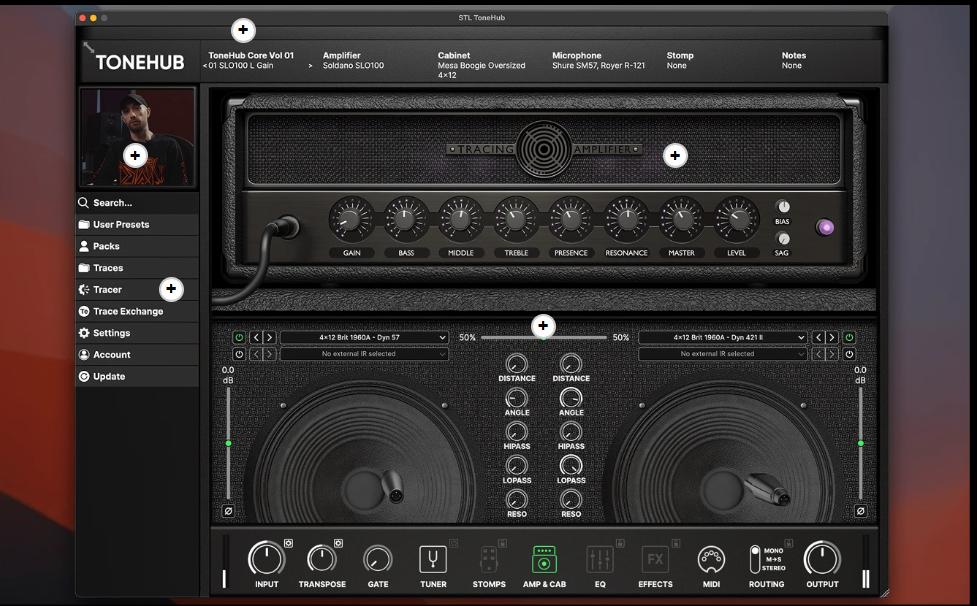Click ToneHub Core Vol 01 preset name
This screenshot has height=606, width=977.
(x=250, y=55)
